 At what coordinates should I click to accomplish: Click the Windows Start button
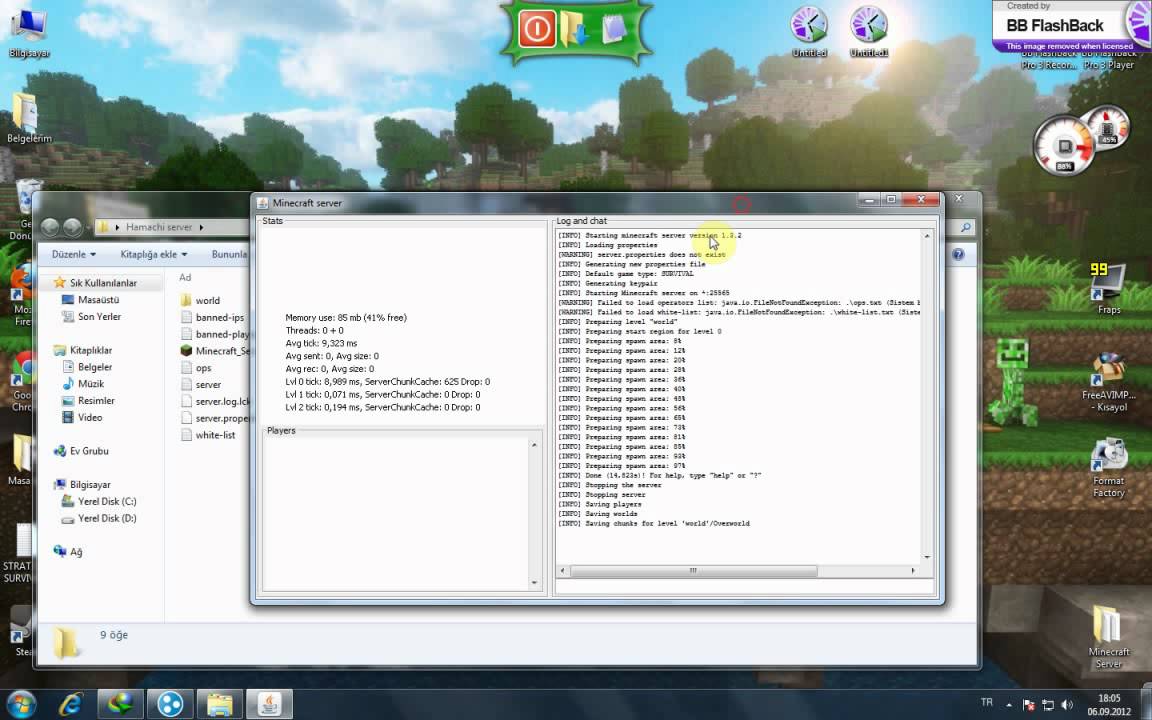tap(21, 704)
